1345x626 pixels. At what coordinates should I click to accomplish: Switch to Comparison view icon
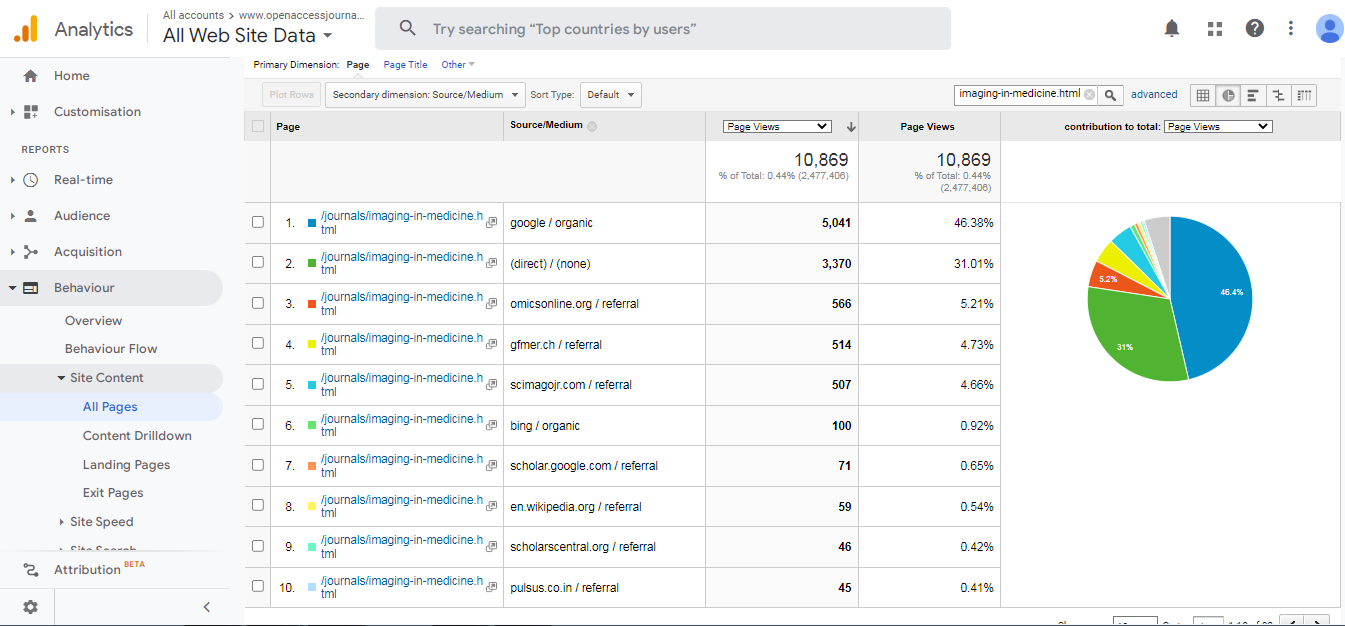pyautogui.click(x=1278, y=95)
